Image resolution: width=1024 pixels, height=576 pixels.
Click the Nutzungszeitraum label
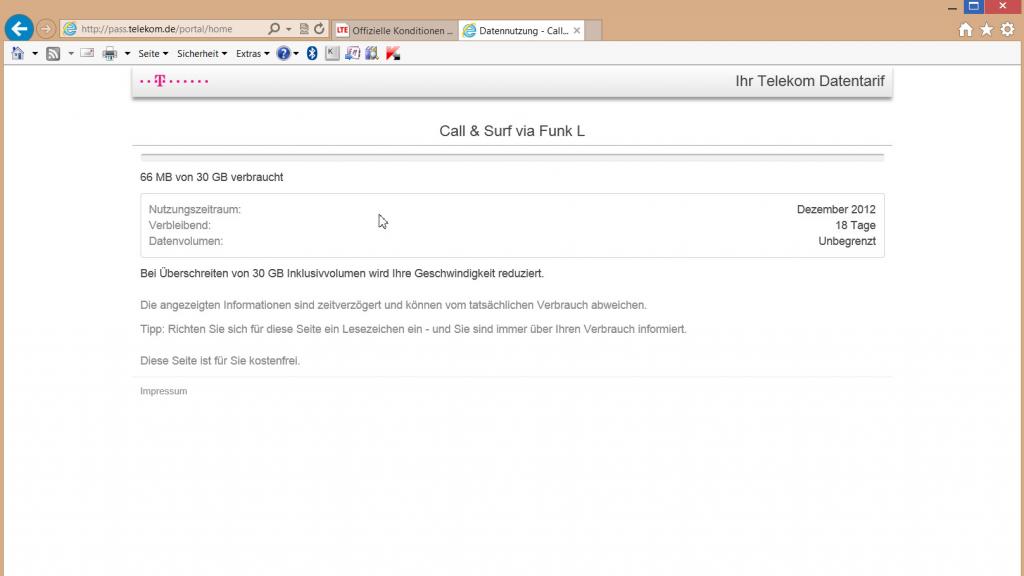point(195,210)
